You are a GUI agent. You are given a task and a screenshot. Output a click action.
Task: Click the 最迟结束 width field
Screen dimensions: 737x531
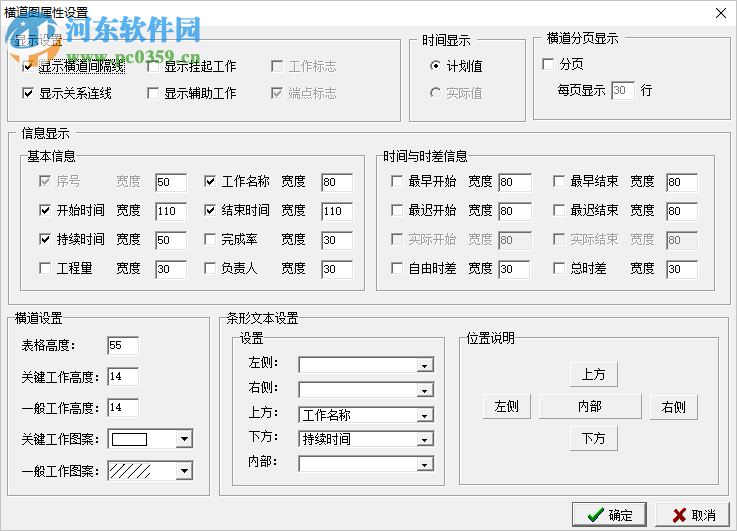pos(682,211)
